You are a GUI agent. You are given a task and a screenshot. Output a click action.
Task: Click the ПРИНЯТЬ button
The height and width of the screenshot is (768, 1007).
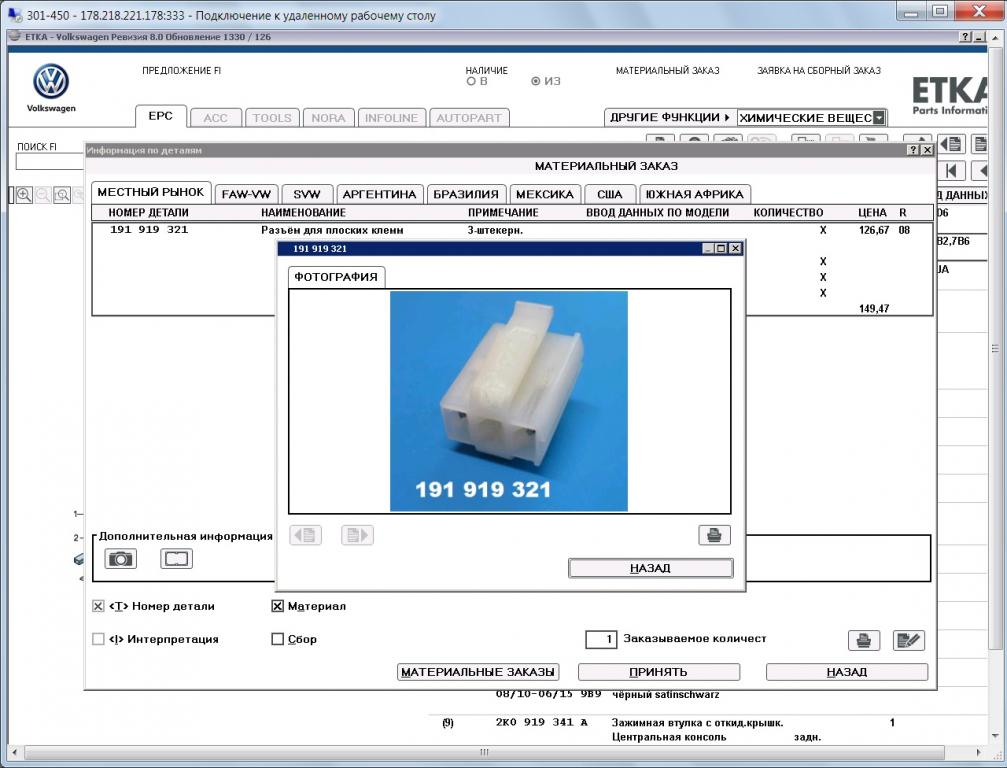[659, 672]
